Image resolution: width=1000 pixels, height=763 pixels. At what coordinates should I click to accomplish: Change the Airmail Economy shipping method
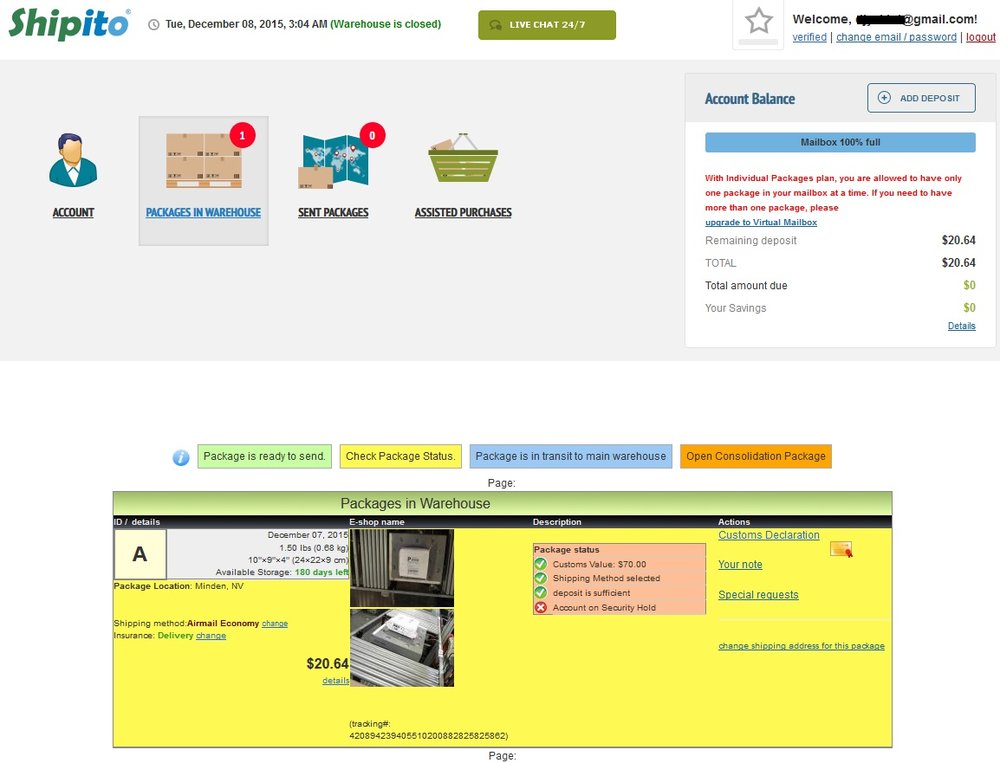274,624
